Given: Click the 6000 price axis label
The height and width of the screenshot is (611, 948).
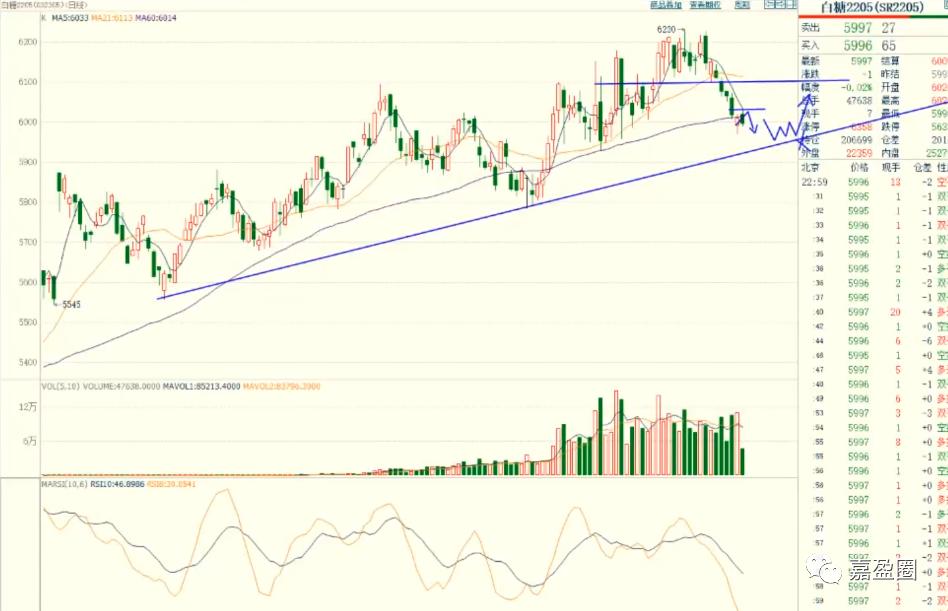Looking at the screenshot, I should (28, 122).
